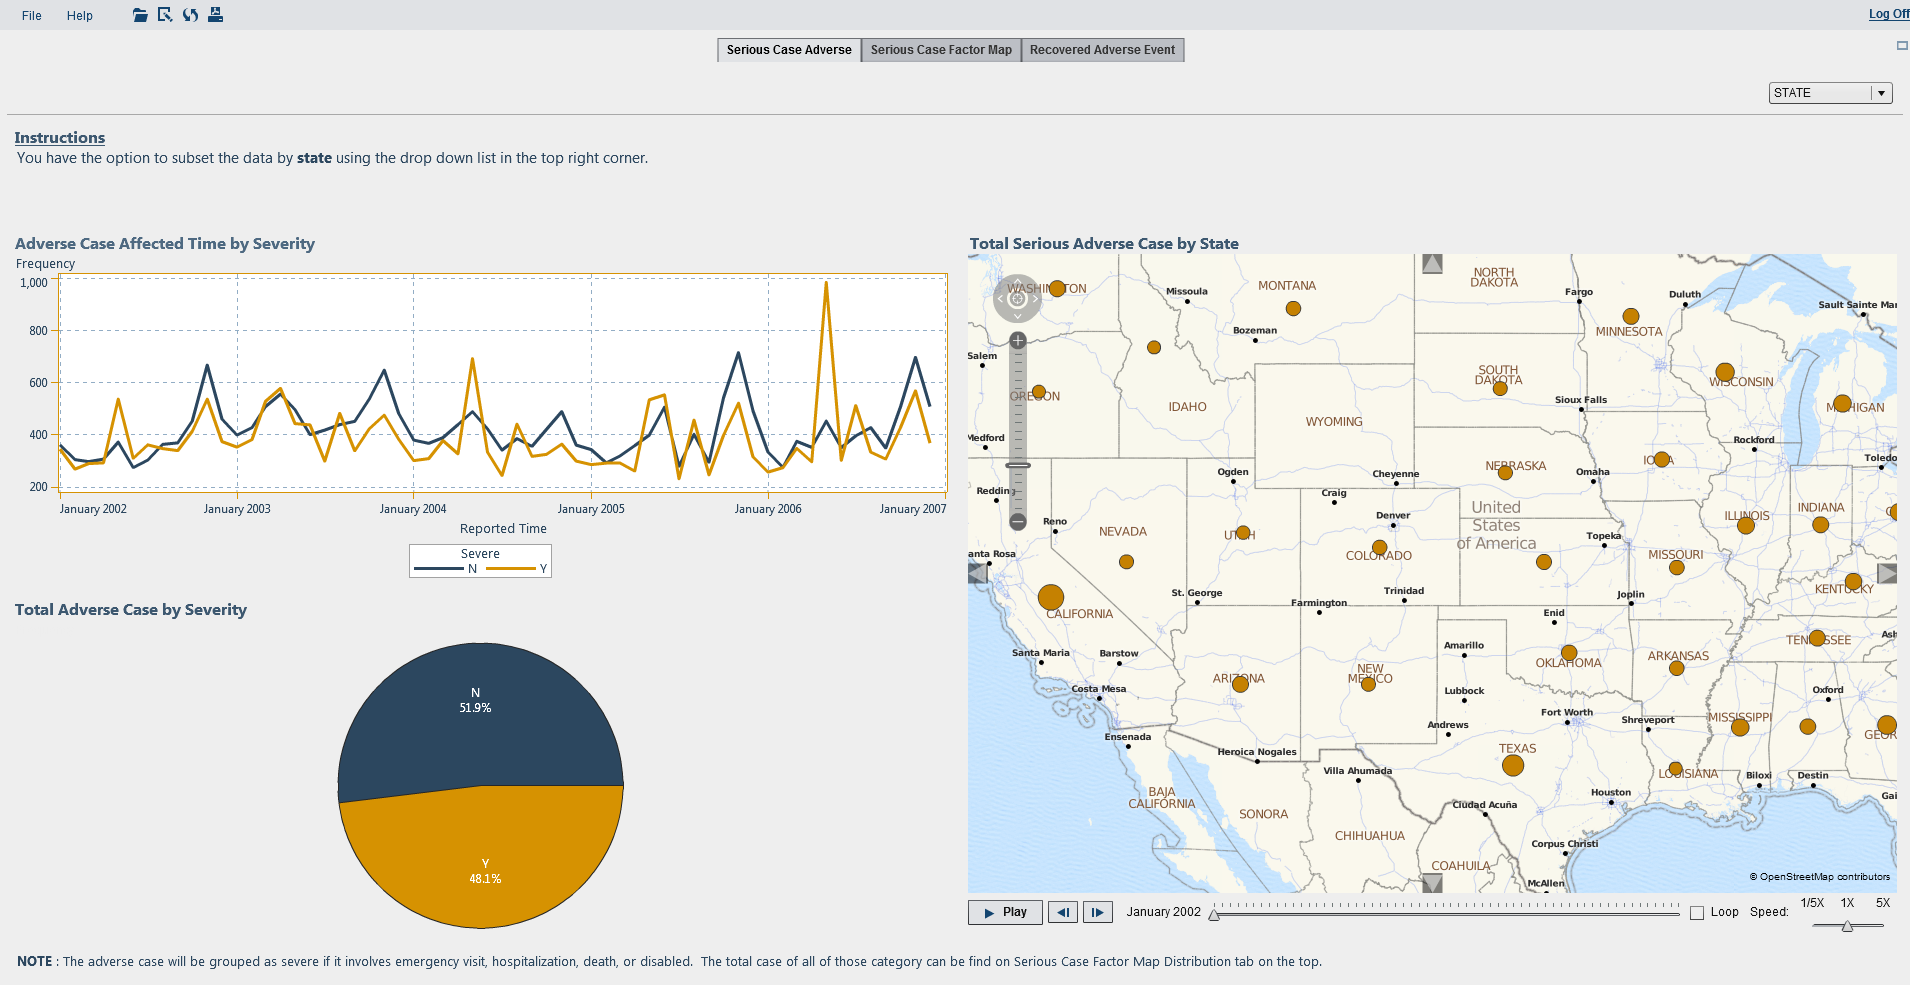Enable the Loop checkbox
Image resolution: width=1910 pixels, height=985 pixels.
point(1697,913)
